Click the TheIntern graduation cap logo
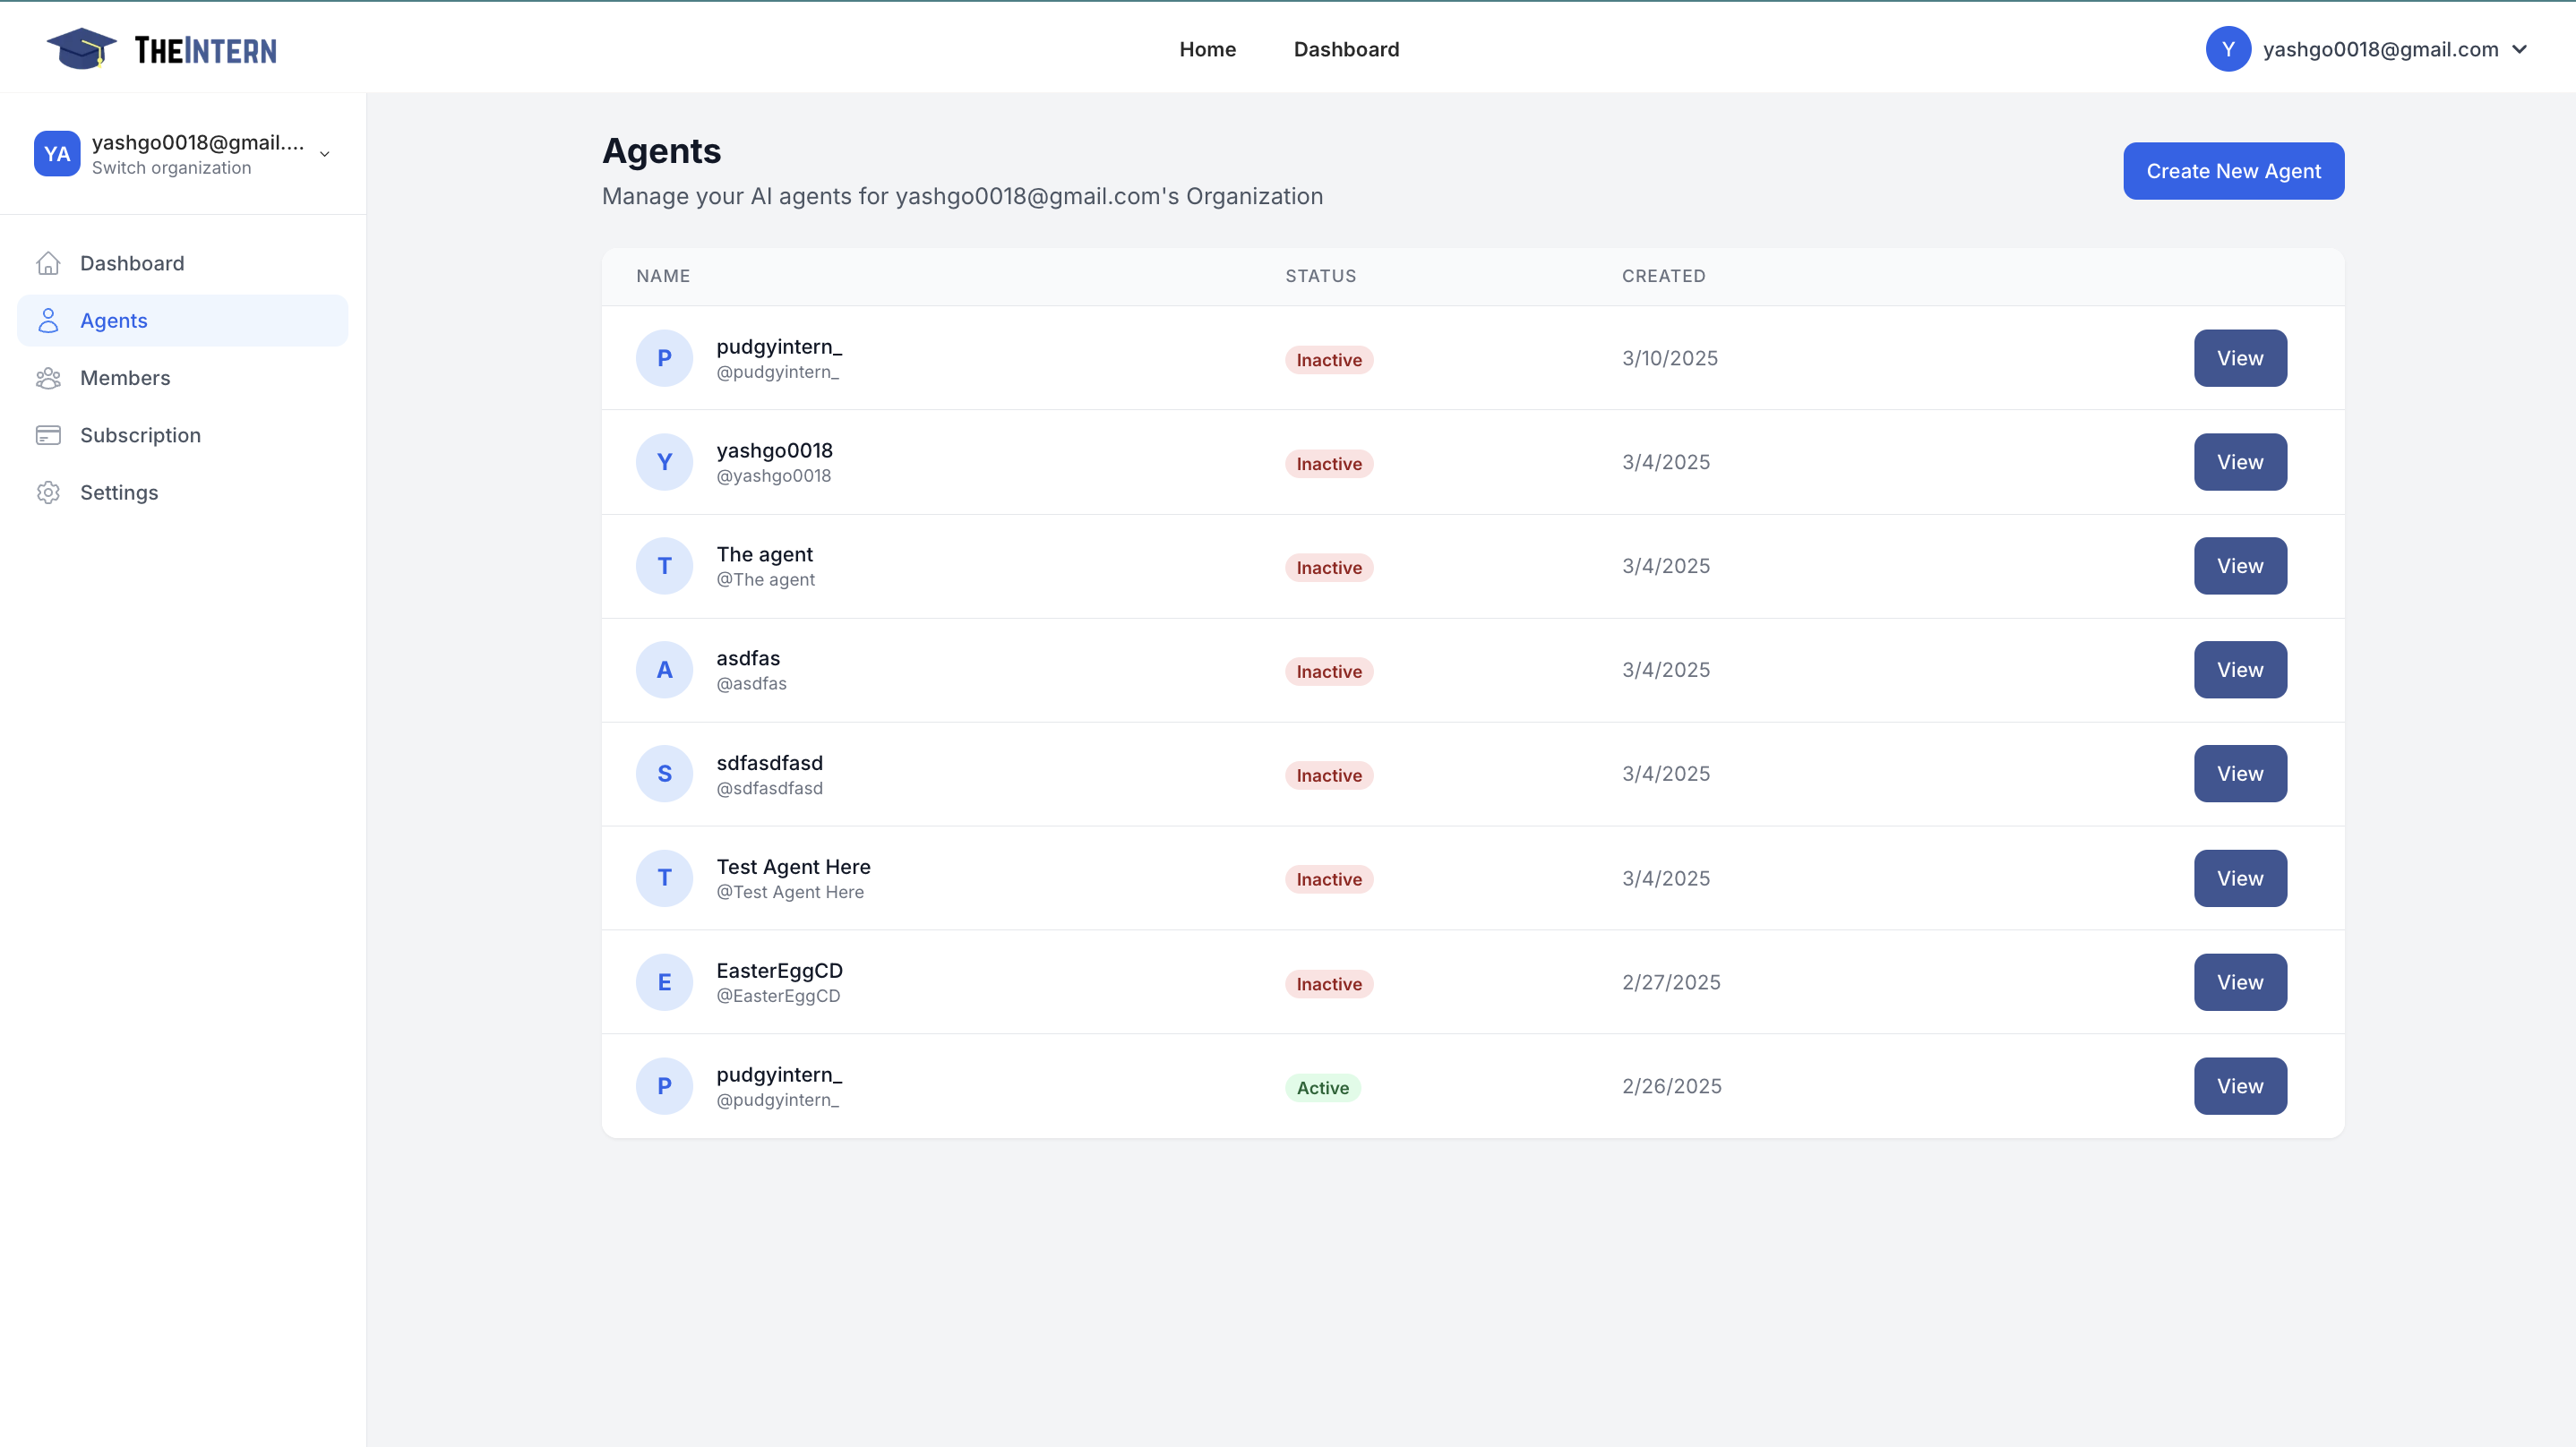2576x1447 pixels. [x=82, y=49]
